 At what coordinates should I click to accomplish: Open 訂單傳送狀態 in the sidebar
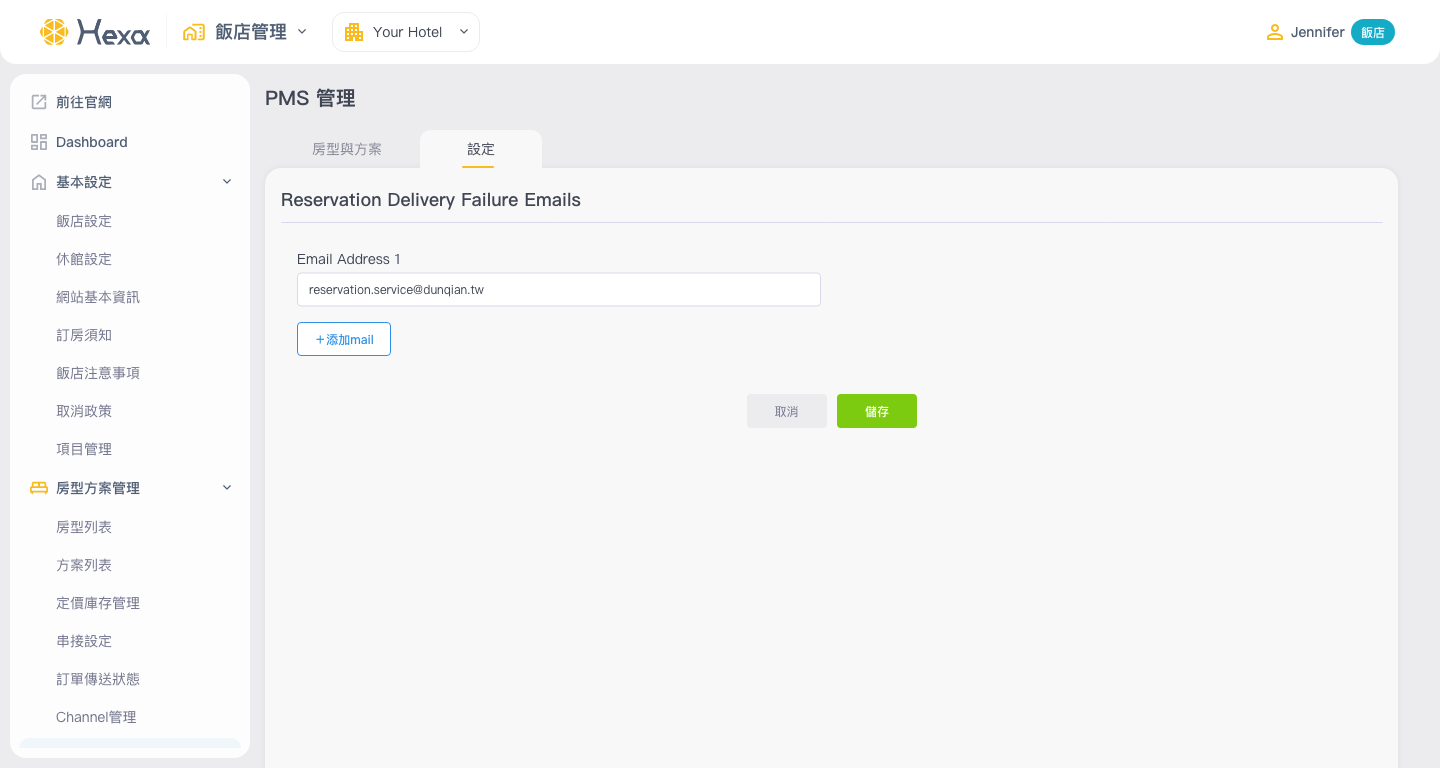98,679
